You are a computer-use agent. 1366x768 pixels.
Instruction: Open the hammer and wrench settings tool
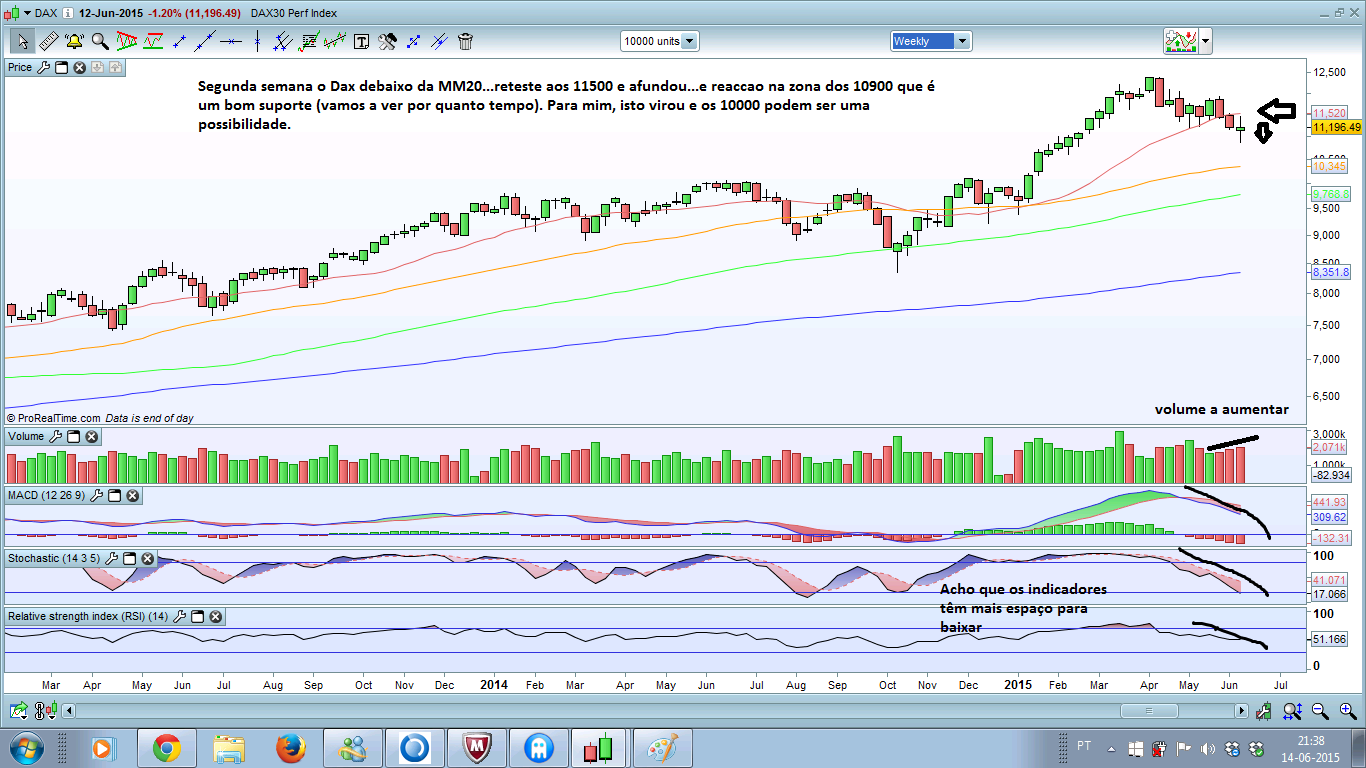pyautogui.click(x=387, y=41)
